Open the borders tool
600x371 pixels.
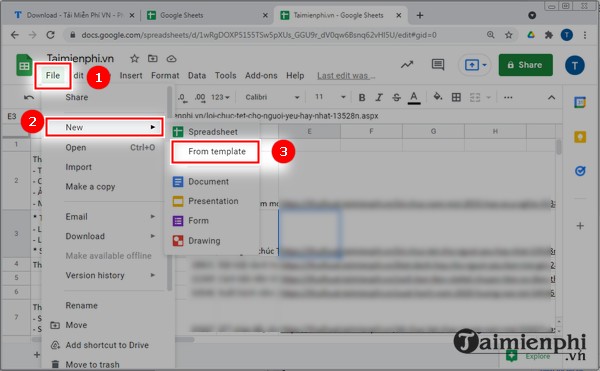tap(456, 98)
